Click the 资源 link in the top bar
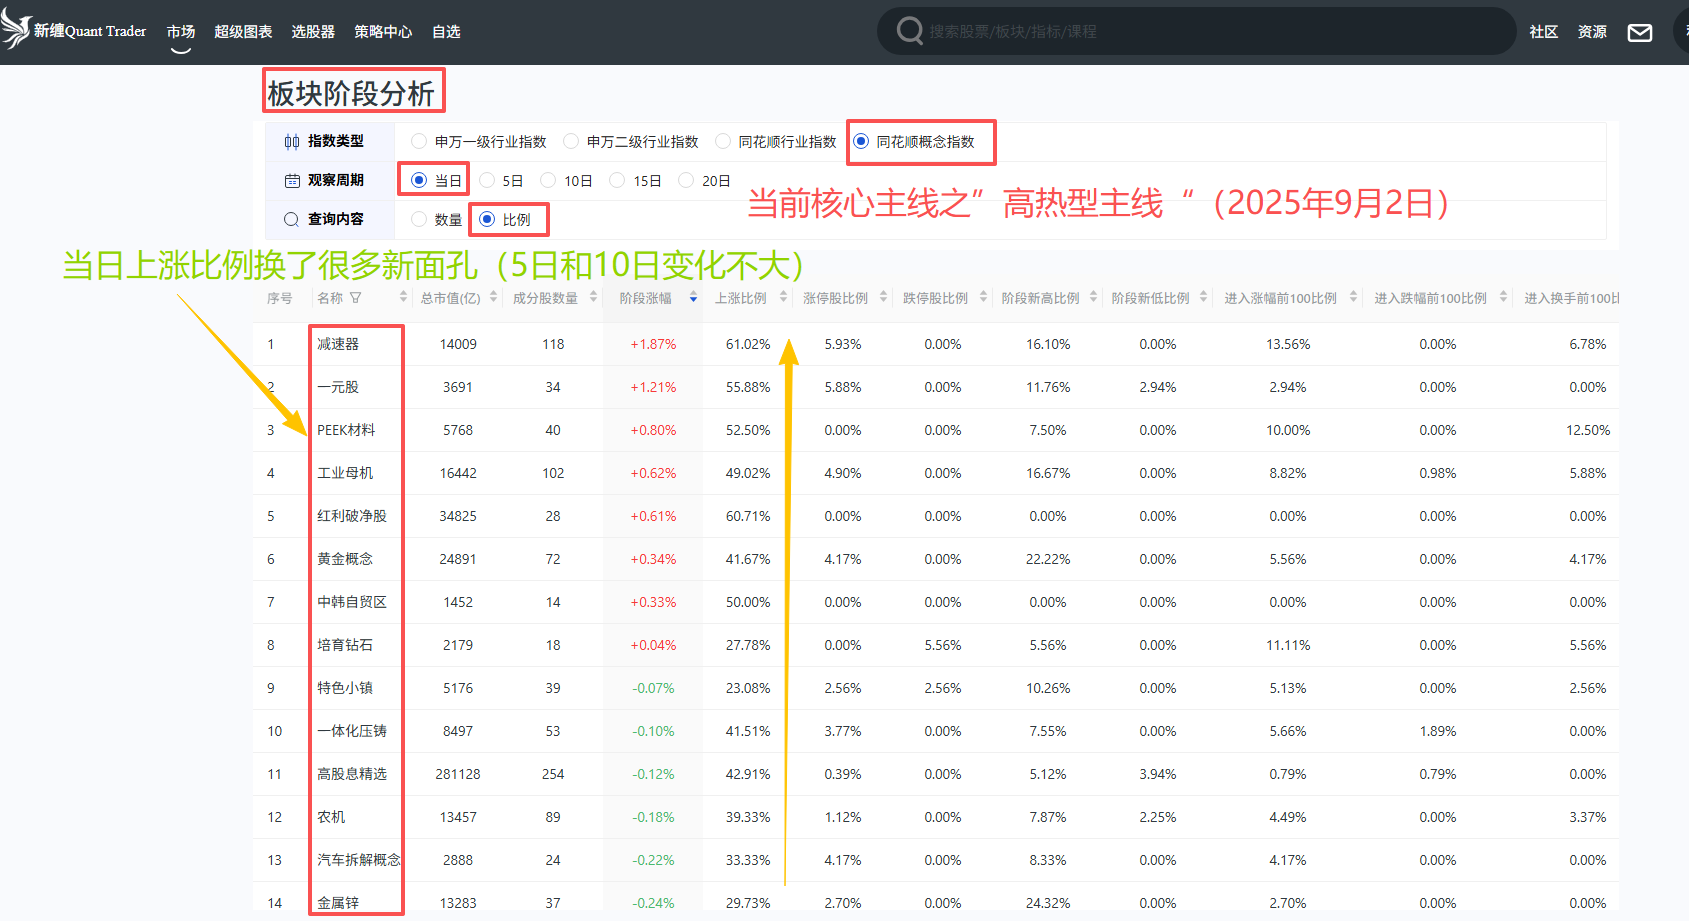The width and height of the screenshot is (1689, 921). tap(1592, 31)
